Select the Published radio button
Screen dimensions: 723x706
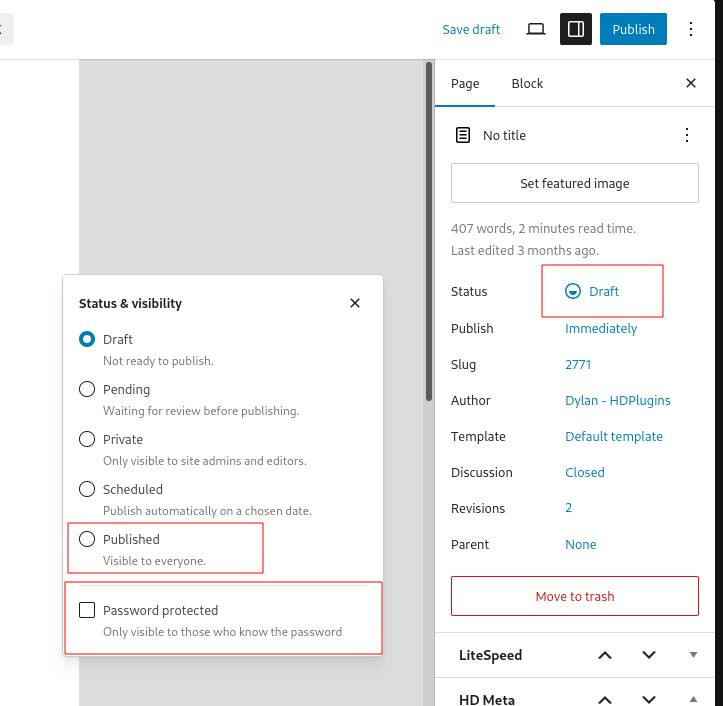(87, 539)
